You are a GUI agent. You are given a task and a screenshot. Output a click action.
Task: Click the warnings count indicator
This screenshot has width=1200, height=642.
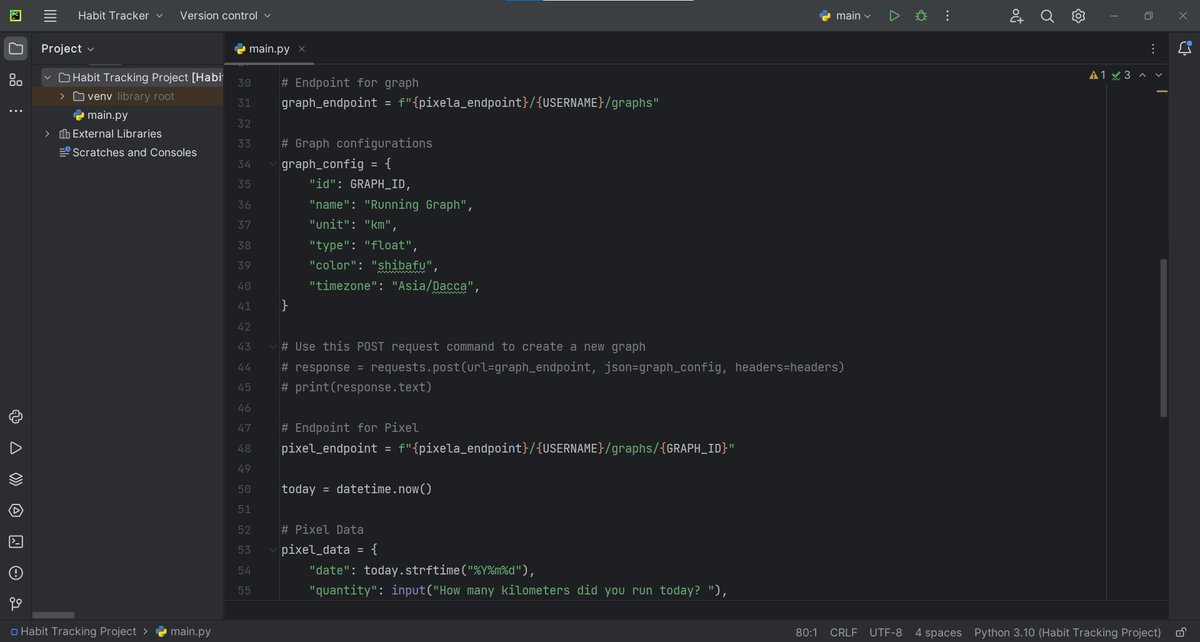[x=1097, y=75]
